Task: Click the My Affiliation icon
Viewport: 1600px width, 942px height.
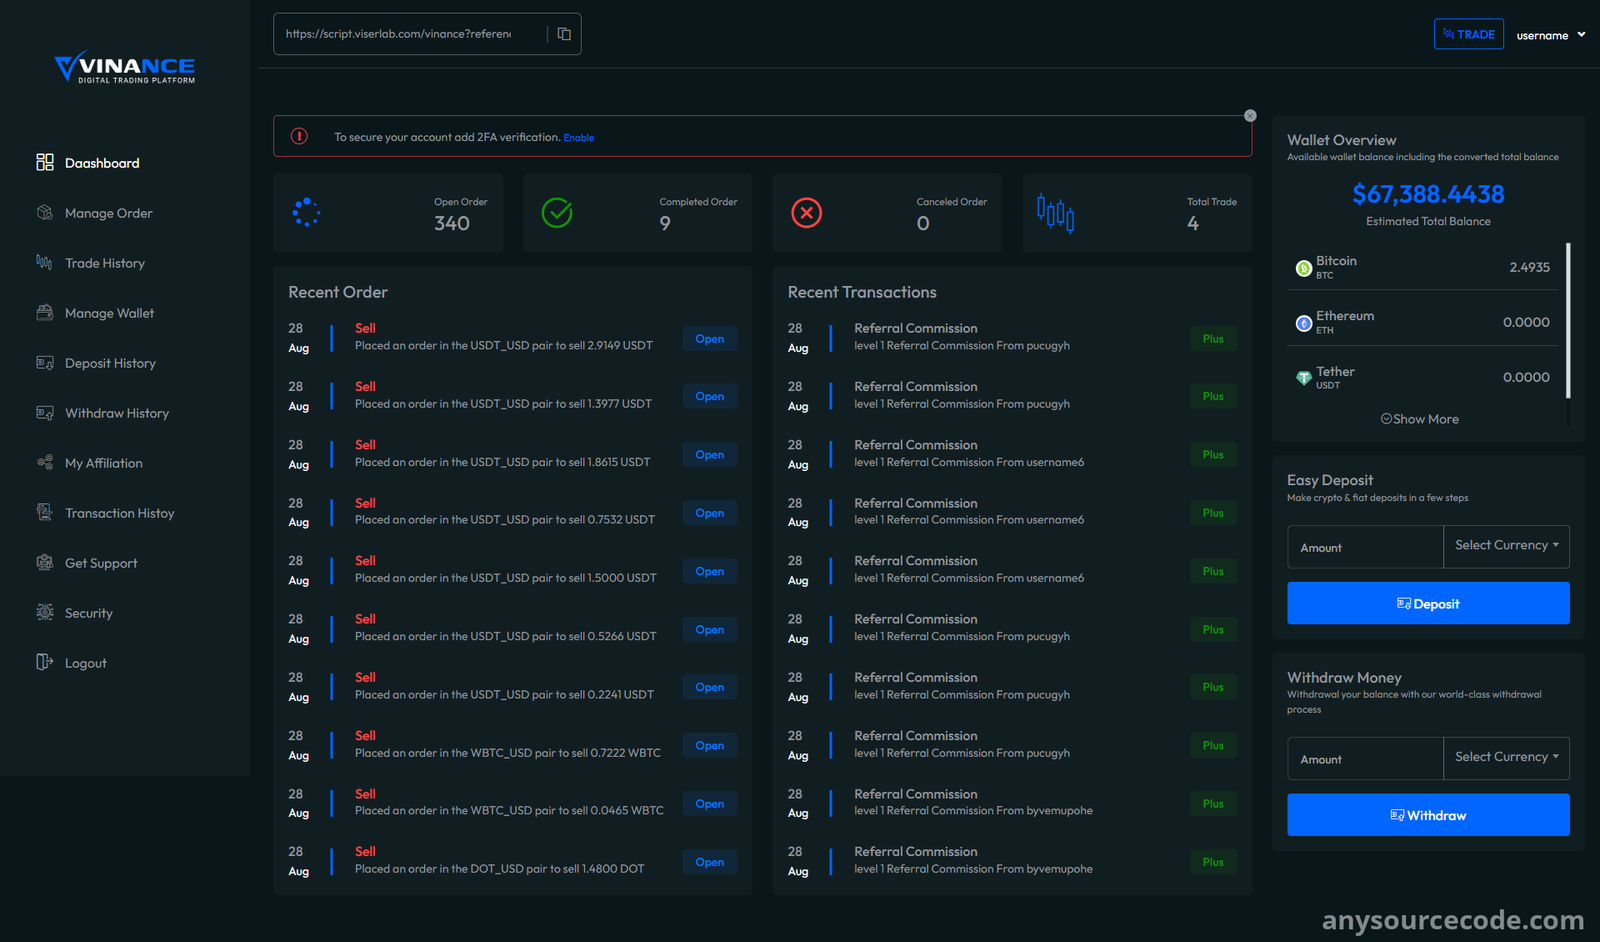Action: pos(45,462)
